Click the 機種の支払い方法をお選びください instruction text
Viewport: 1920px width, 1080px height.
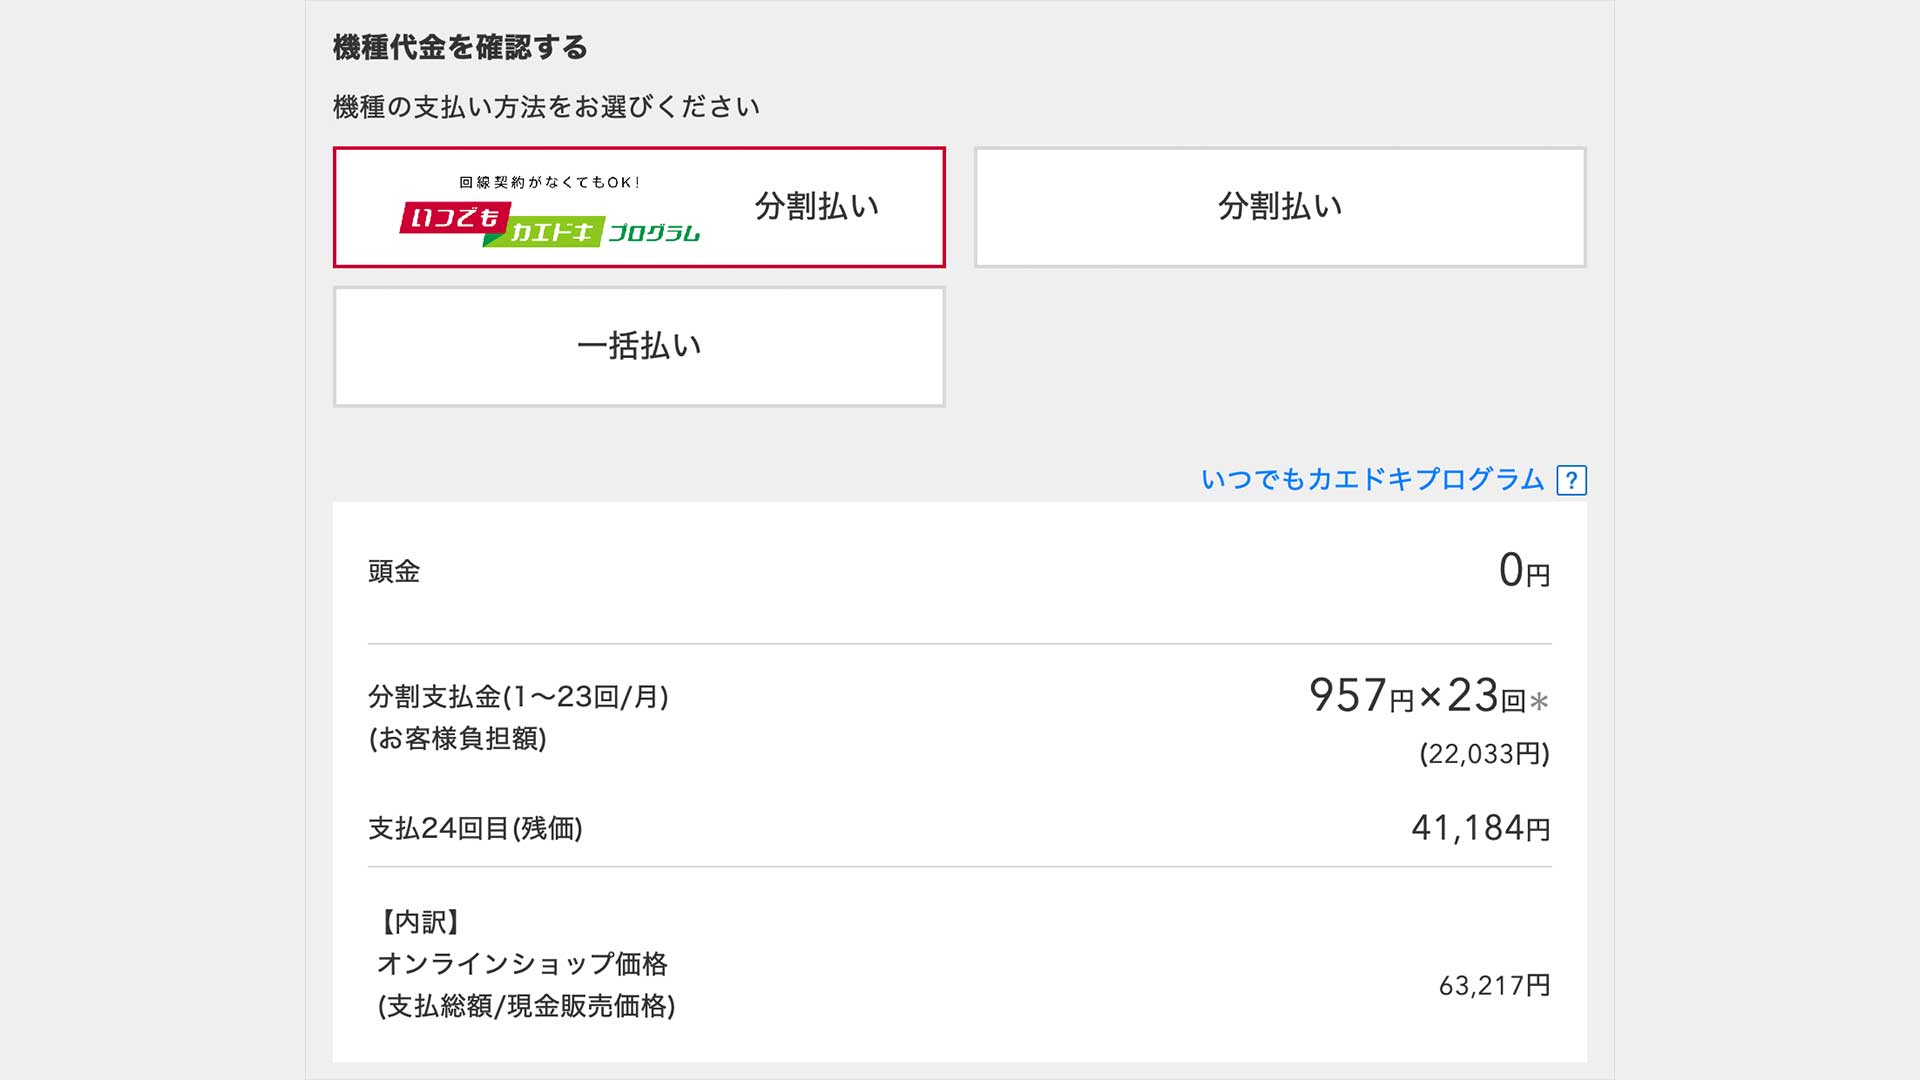pos(546,107)
